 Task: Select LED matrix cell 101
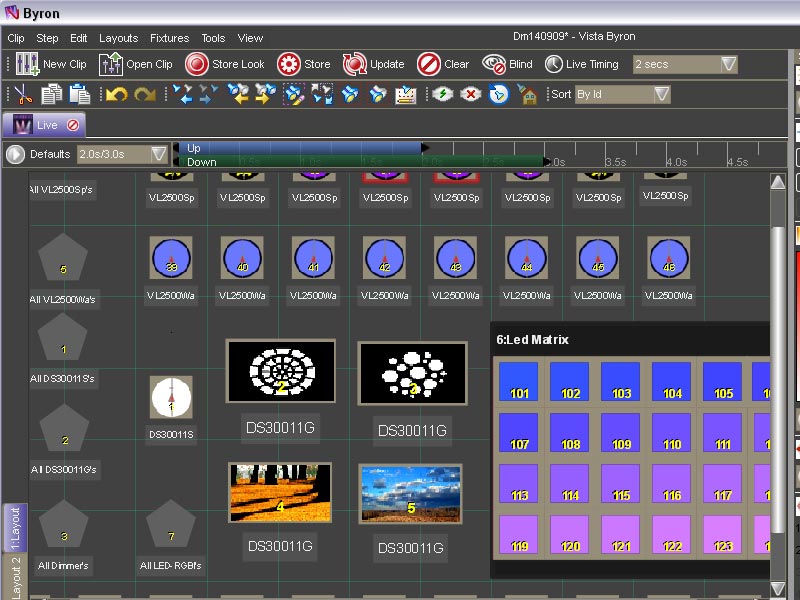coord(519,383)
